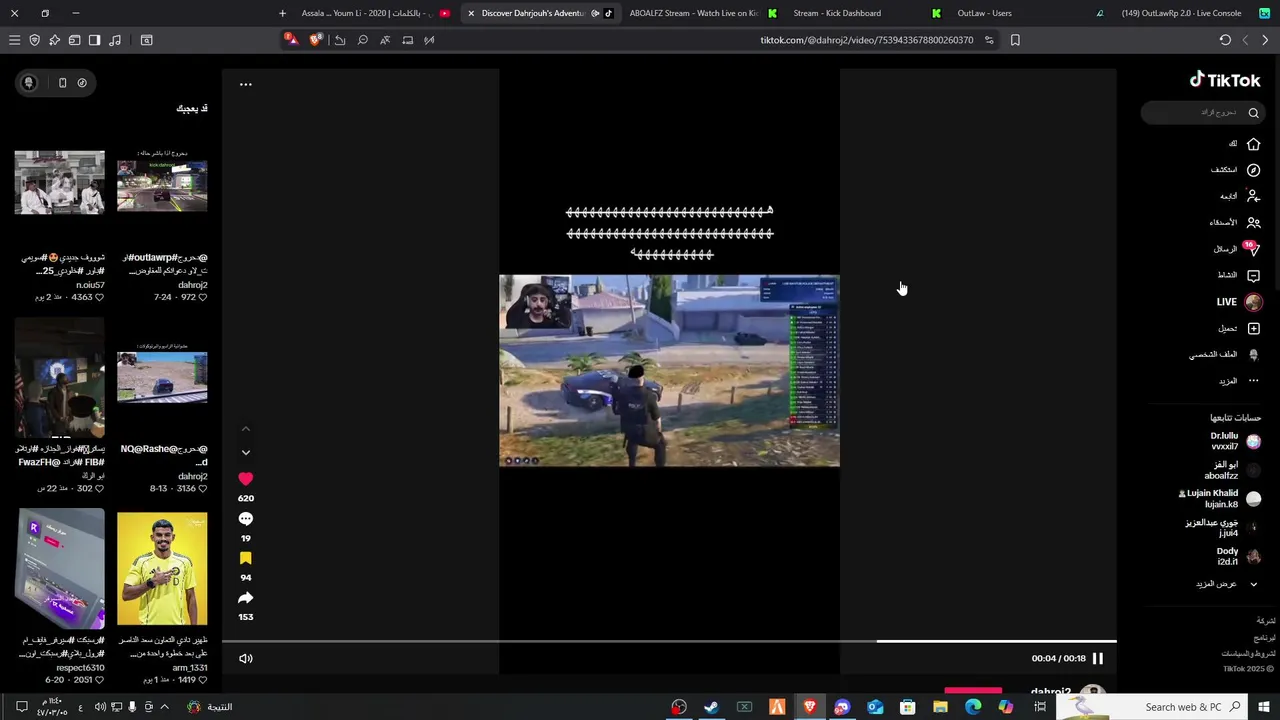
Task: Switch to the Assala Youm Li YouTube tab
Action: (375, 13)
